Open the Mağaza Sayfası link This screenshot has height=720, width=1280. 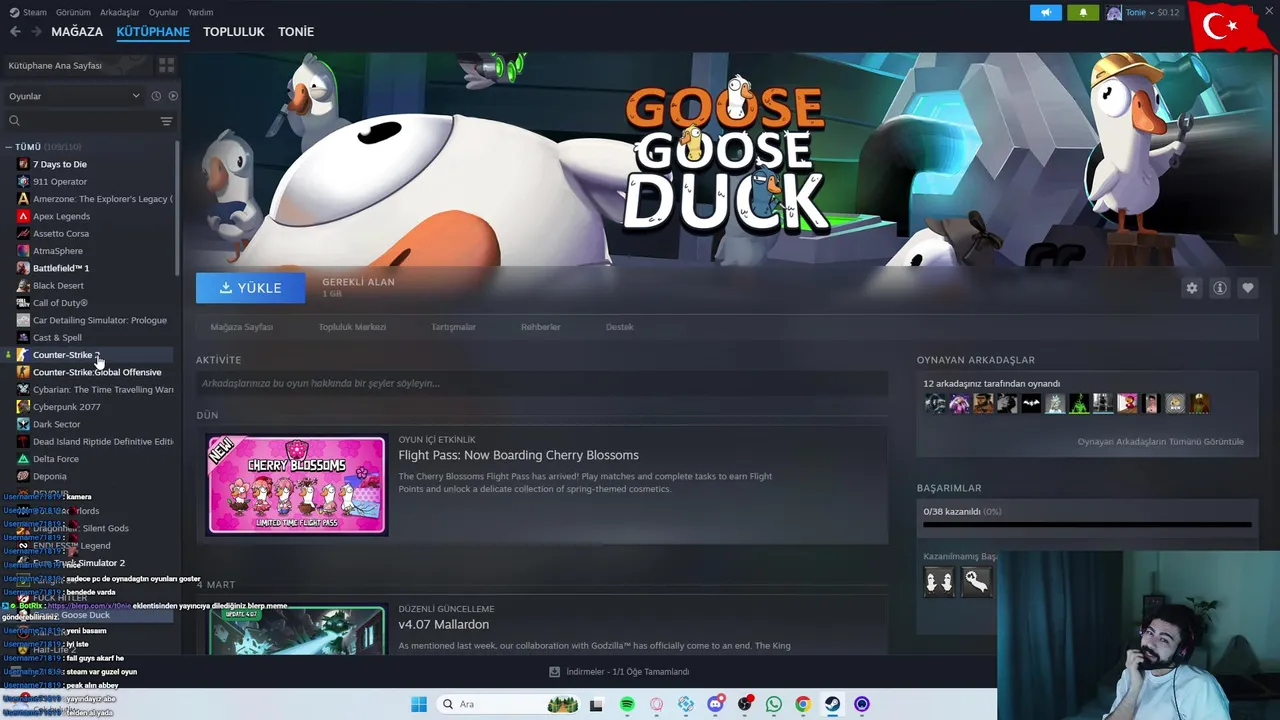click(x=241, y=327)
